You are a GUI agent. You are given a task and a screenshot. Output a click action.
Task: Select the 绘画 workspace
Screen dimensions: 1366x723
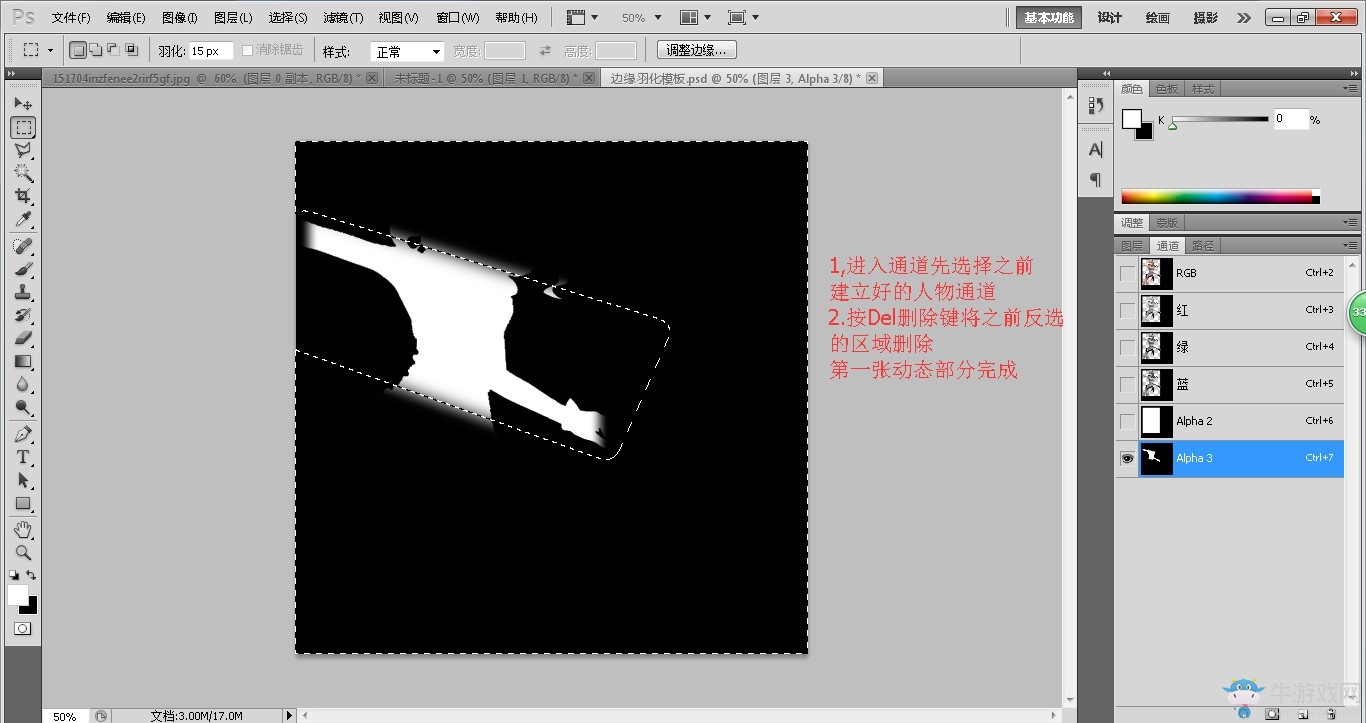point(1158,18)
